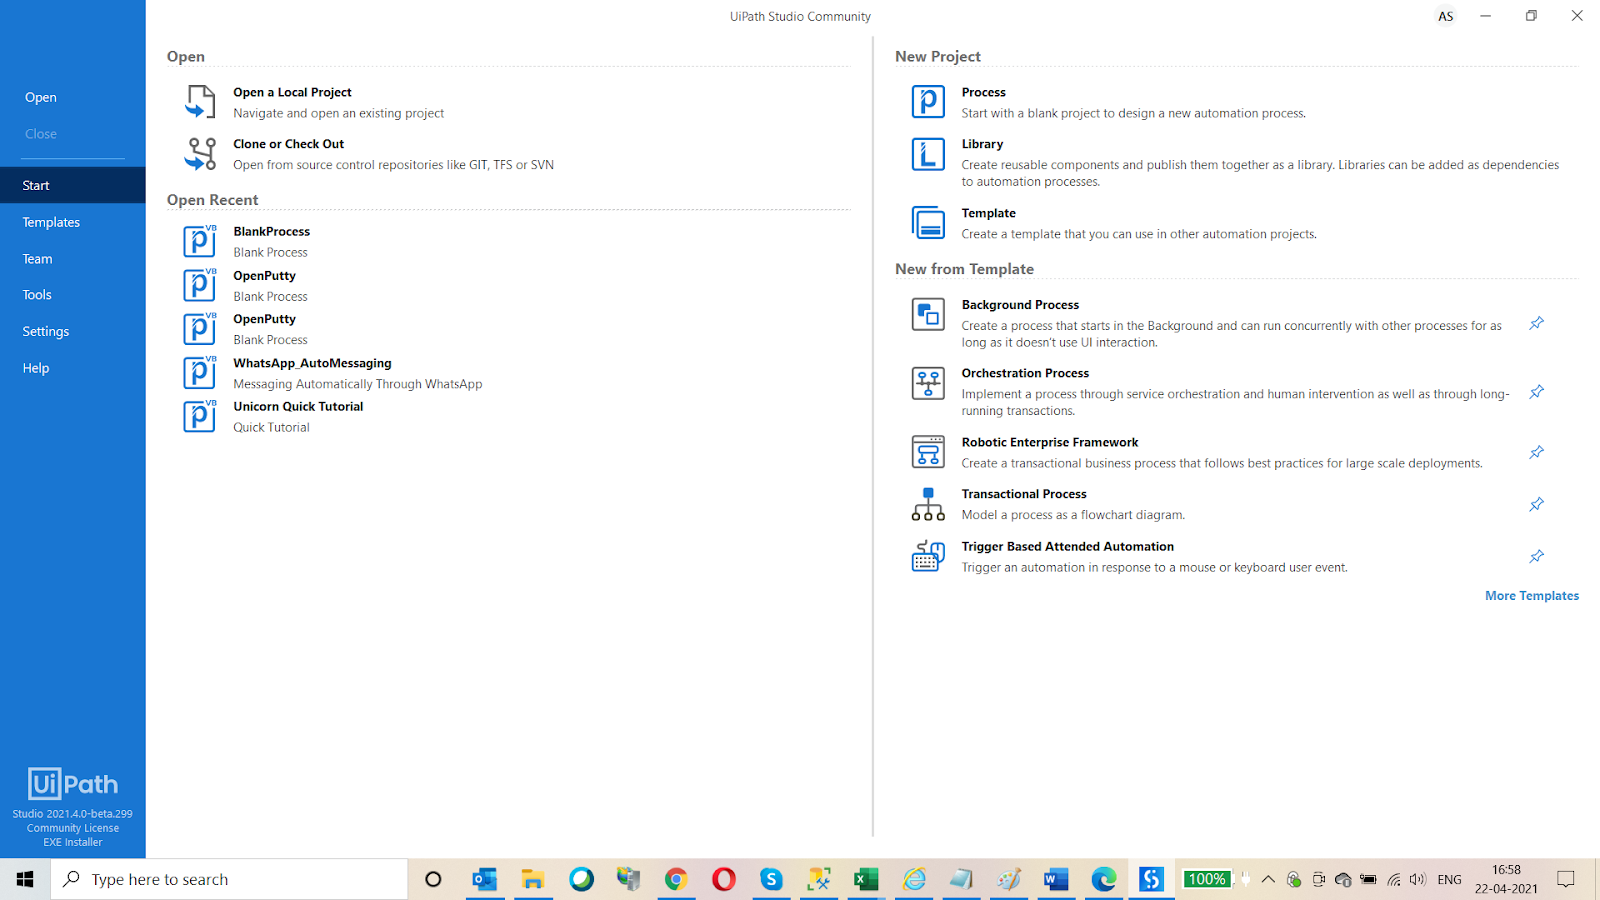Click the new Process project icon
This screenshot has width=1600, height=900.
click(x=928, y=102)
